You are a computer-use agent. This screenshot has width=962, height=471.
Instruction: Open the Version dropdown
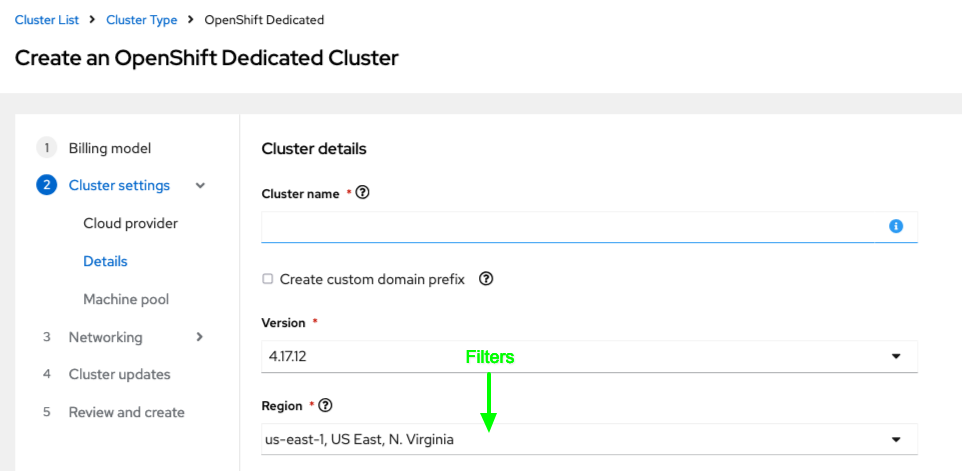pos(589,356)
